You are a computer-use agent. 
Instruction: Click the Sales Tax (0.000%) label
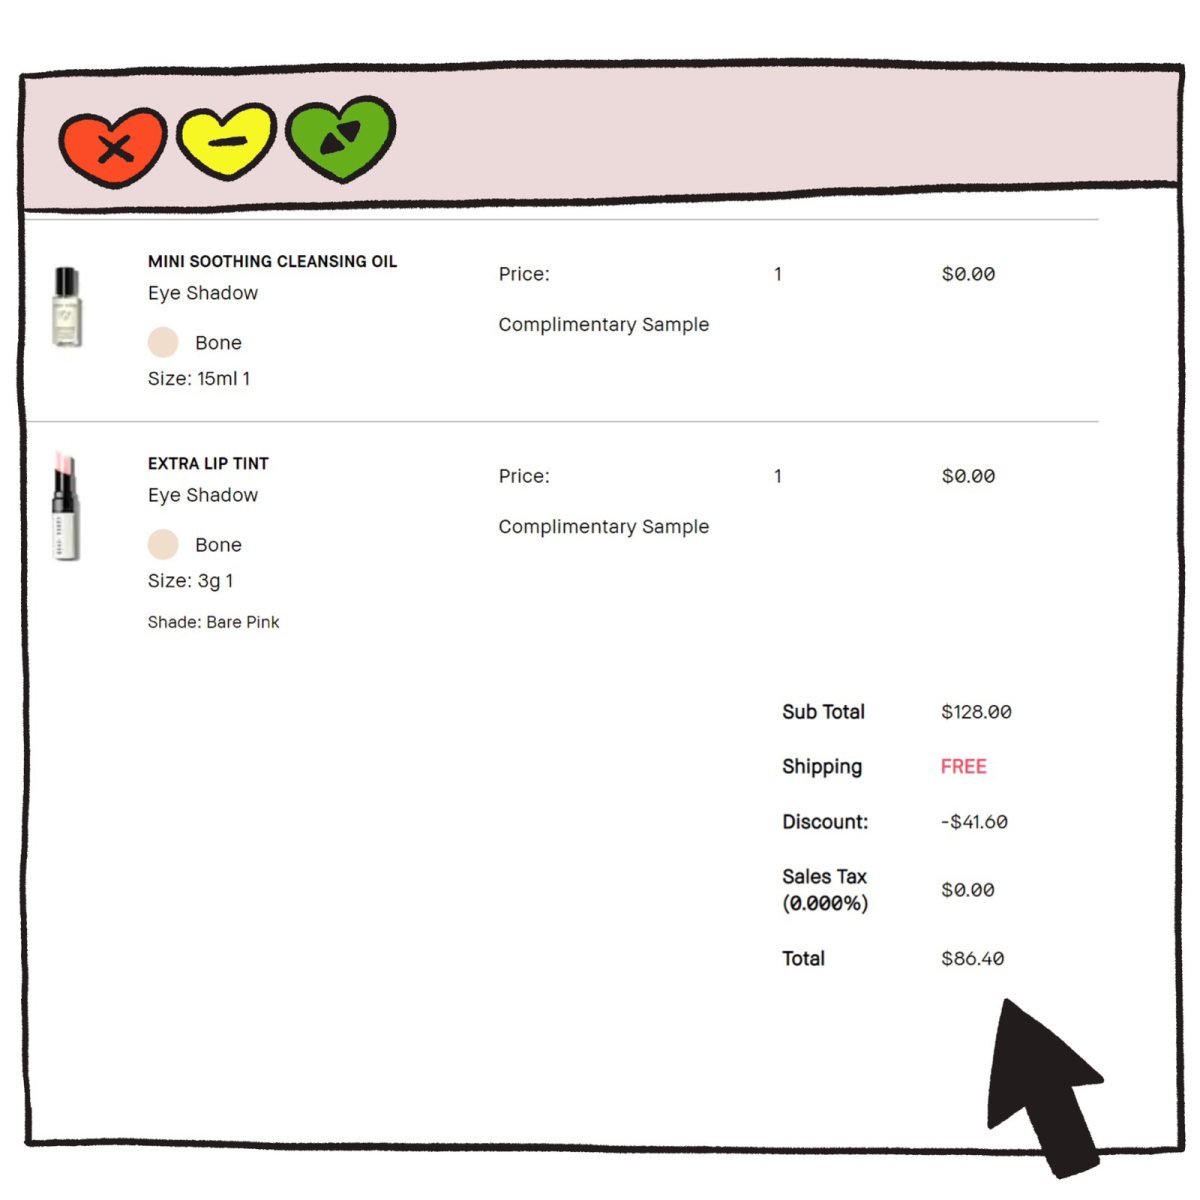[825, 889]
